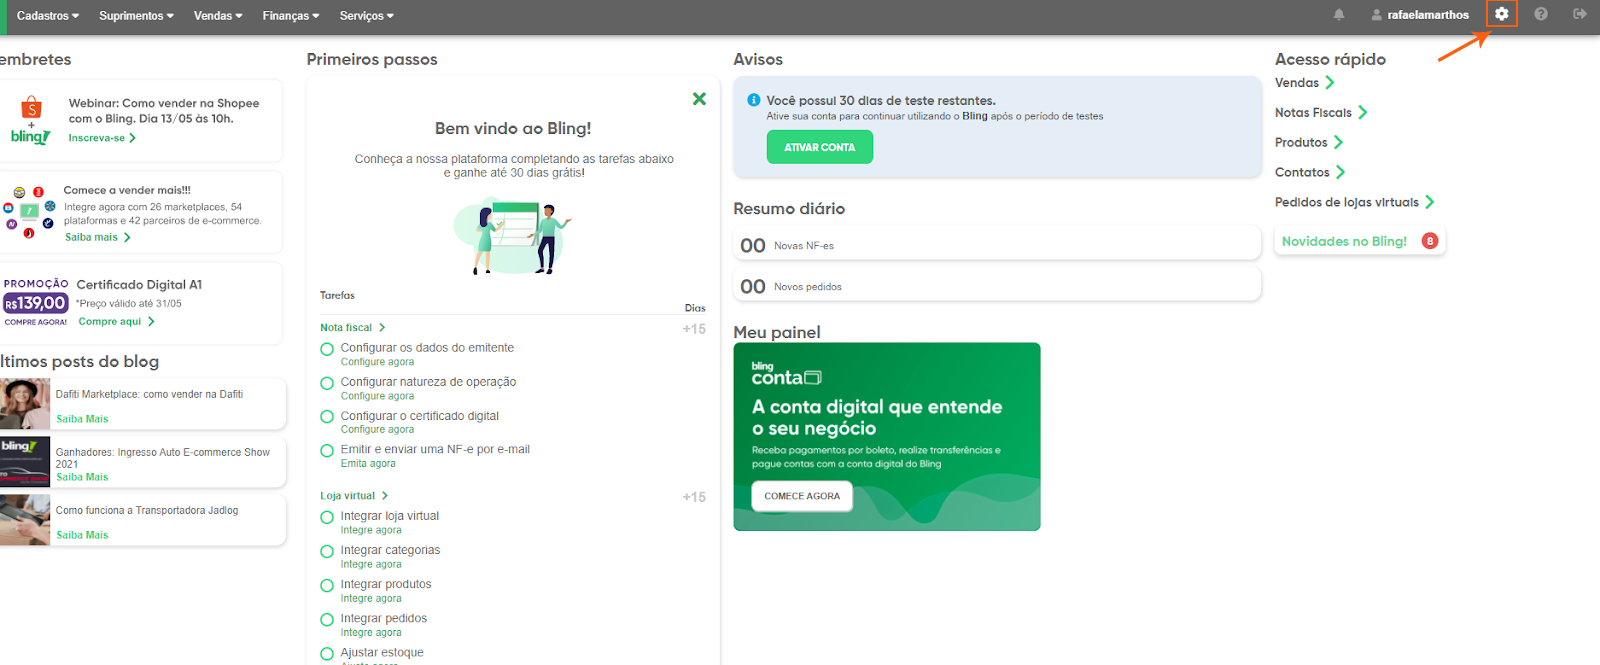This screenshot has height=665, width=1600.
Task: Toggle 'Configurar os dados do emitente' task circle
Action: [x=327, y=349]
